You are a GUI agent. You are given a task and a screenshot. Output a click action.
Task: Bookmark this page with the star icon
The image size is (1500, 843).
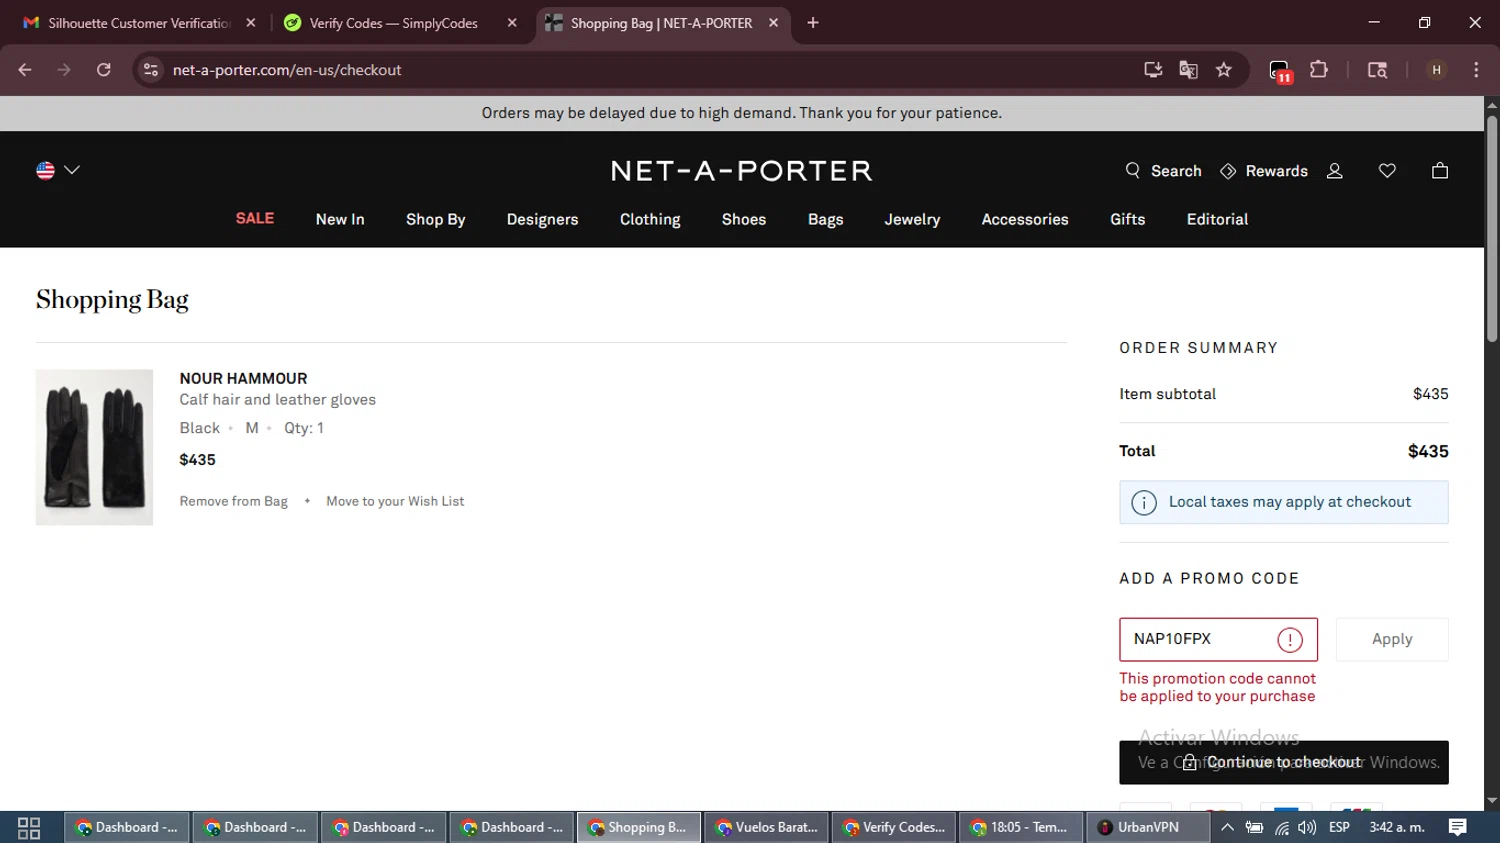1224,70
